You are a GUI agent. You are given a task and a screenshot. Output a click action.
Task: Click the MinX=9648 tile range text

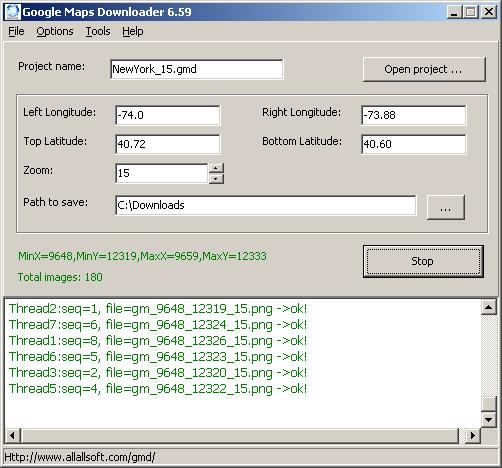pyautogui.click(x=142, y=256)
